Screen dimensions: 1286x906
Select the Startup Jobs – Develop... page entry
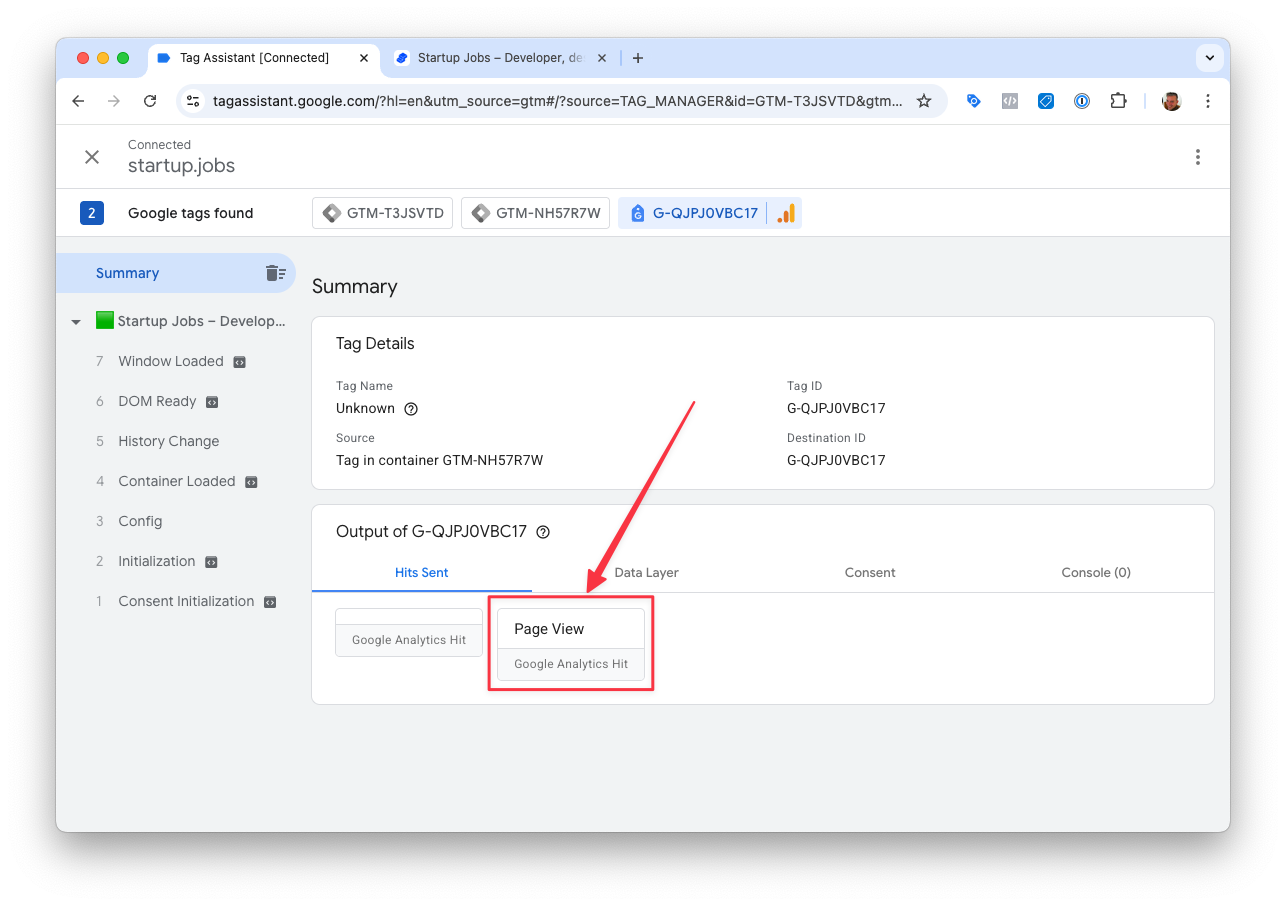coord(191,321)
